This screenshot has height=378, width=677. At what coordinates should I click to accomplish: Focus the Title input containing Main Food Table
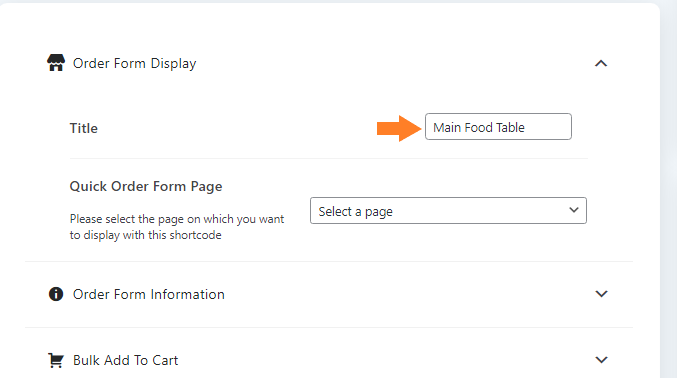(498, 127)
